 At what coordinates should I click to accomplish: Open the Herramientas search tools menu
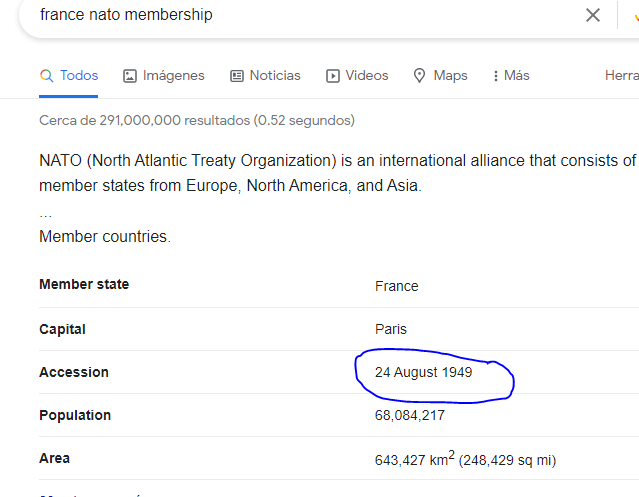[x=621, y=76]
